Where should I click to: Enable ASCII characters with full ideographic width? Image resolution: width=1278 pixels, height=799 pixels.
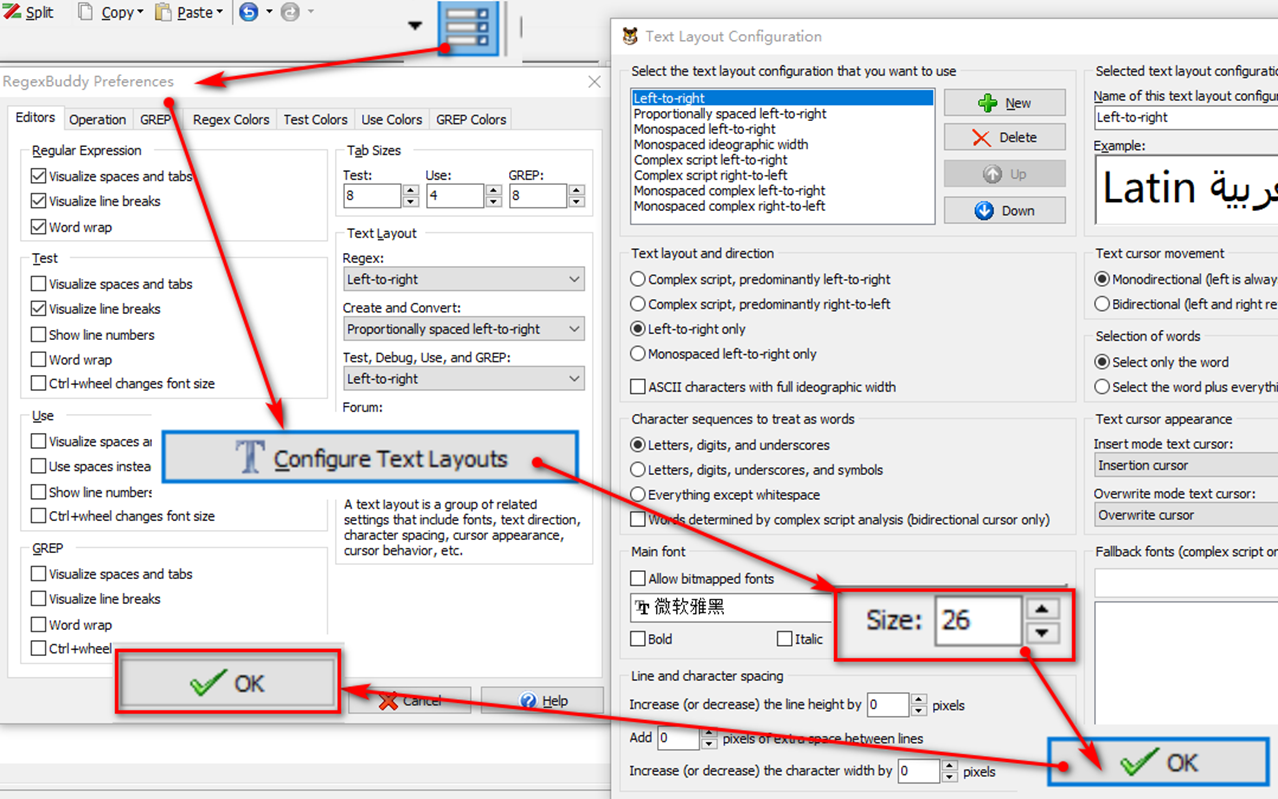pyautogui.click(x=638, y=387)
